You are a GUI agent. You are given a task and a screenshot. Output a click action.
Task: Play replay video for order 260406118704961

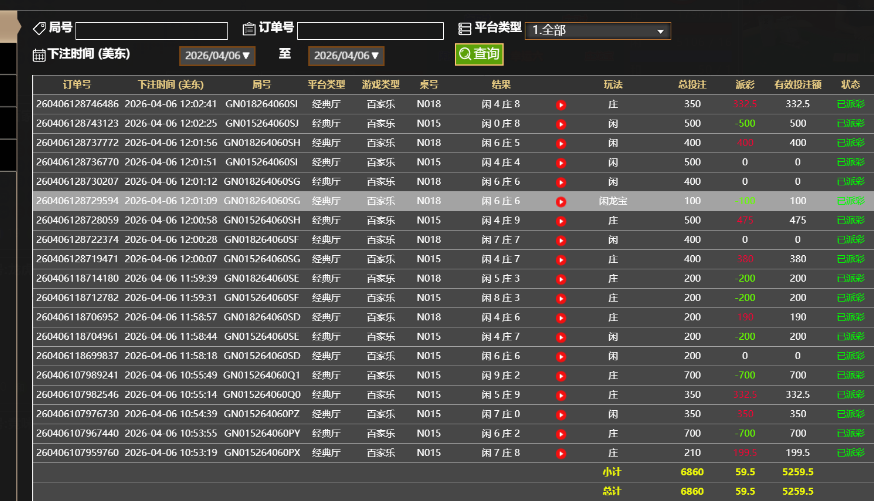tap(561, 337)
